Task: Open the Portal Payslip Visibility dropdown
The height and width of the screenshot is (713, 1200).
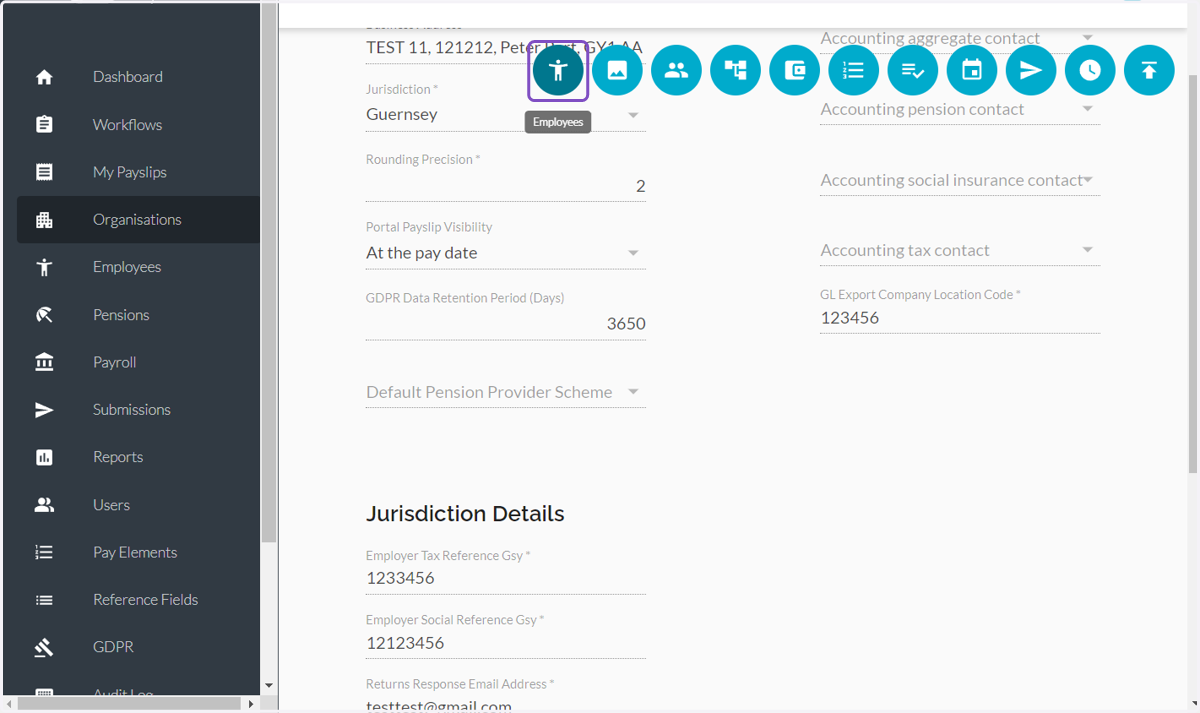Action: (x=505, y=253)
